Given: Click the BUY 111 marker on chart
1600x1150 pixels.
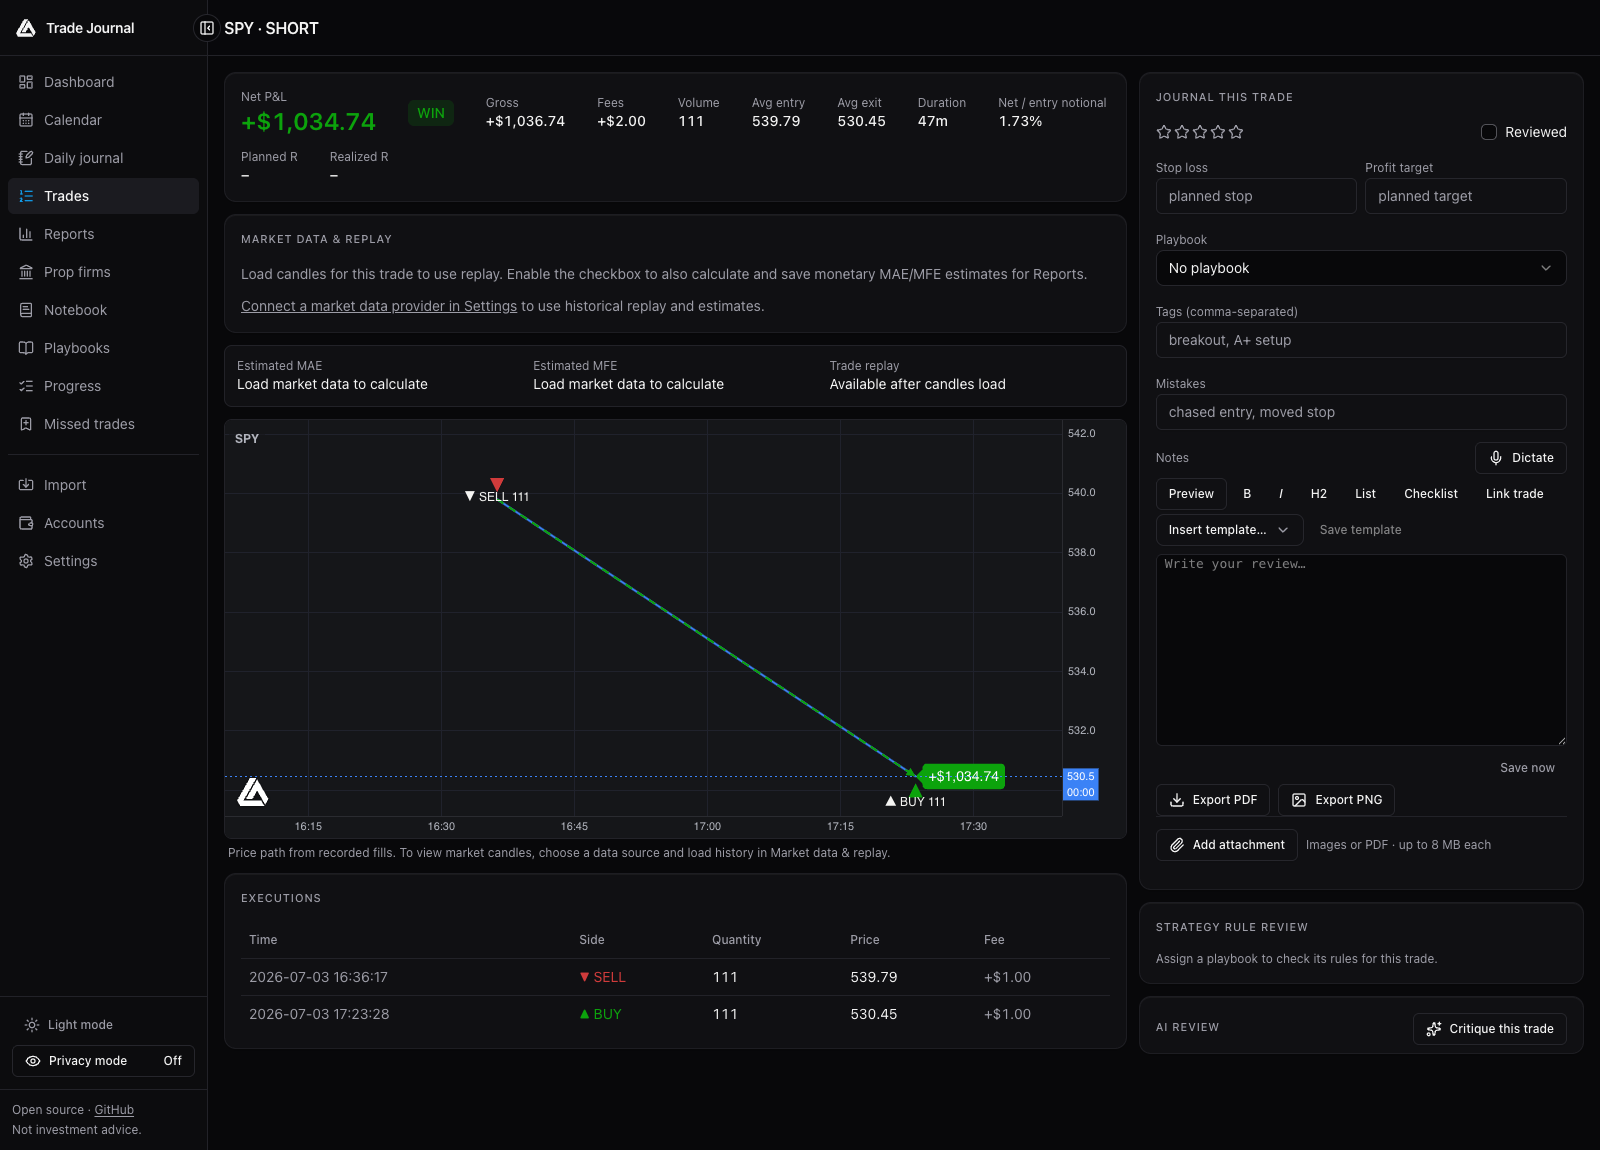Looking at the screenshot, I should click(x=916, y=801).
